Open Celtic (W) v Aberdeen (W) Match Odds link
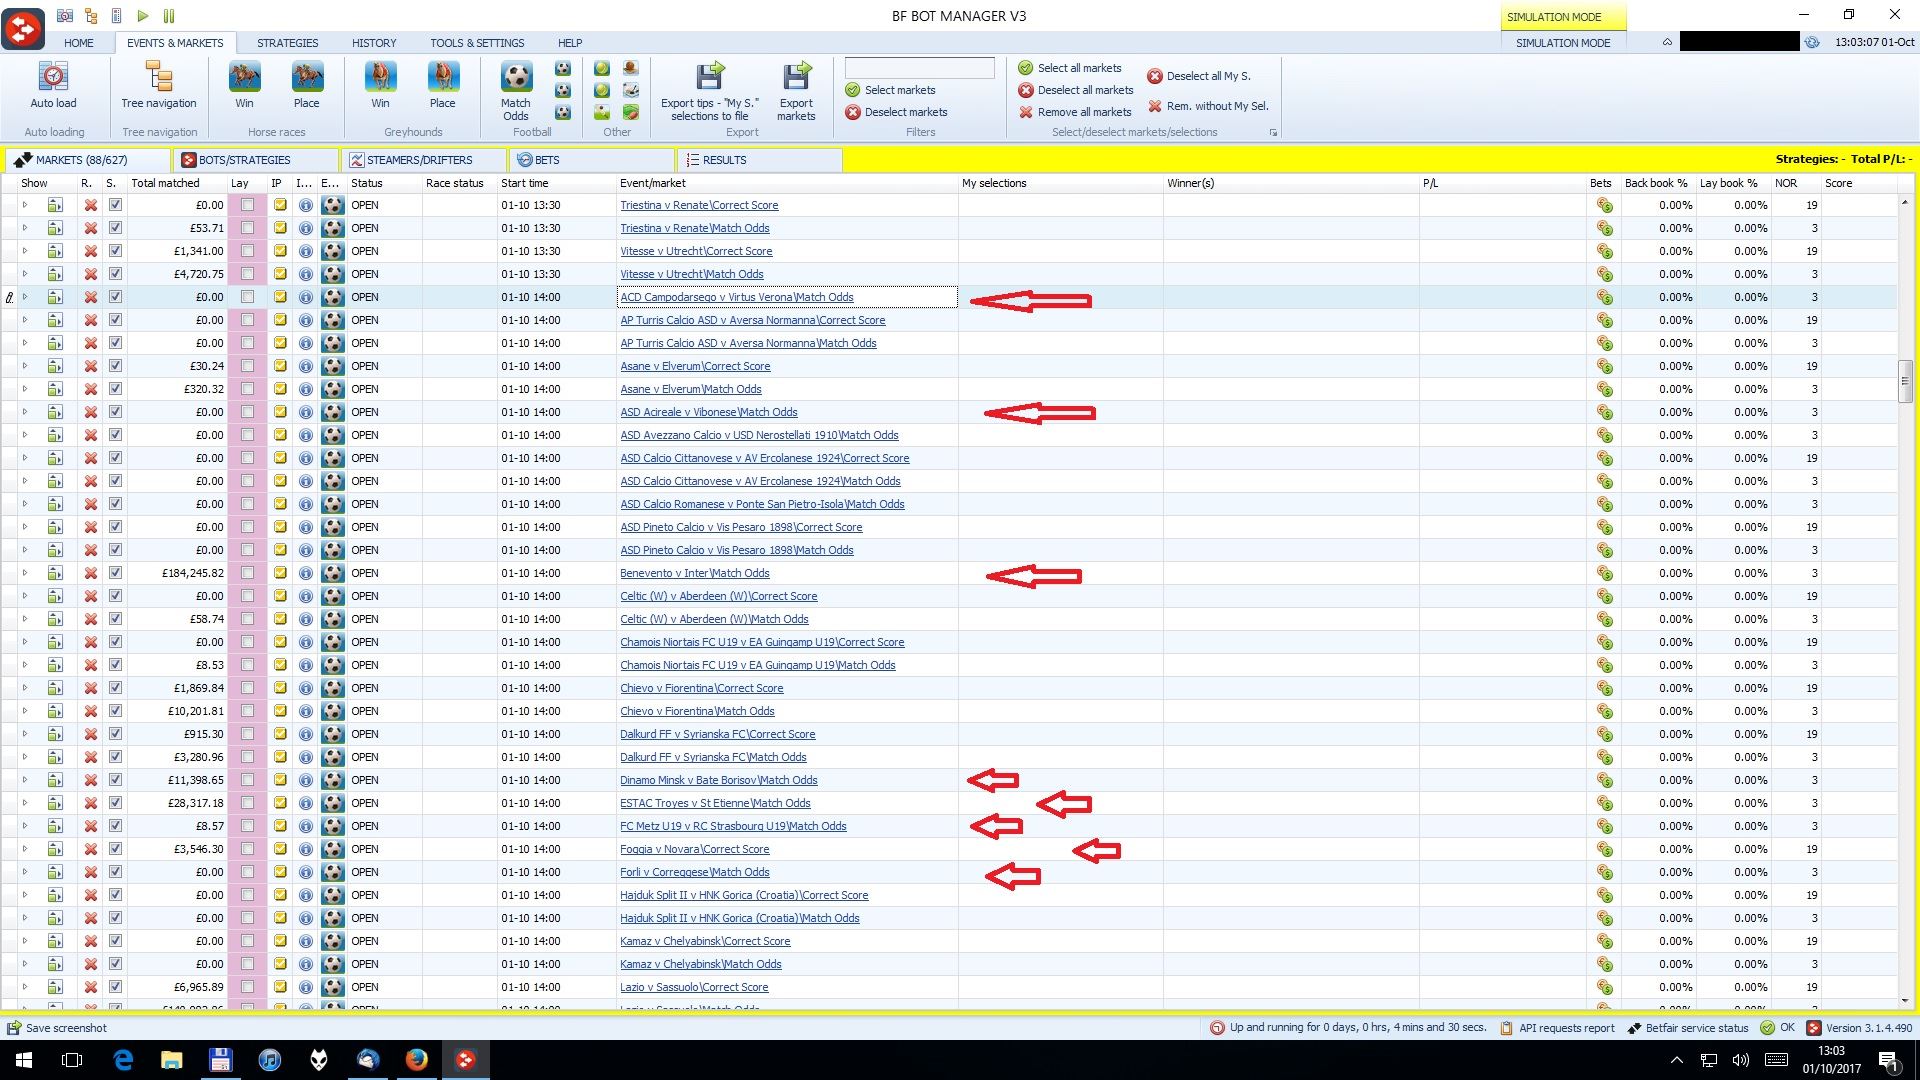The width and height of the screenshot is (1920, 1080). point(714,619)
